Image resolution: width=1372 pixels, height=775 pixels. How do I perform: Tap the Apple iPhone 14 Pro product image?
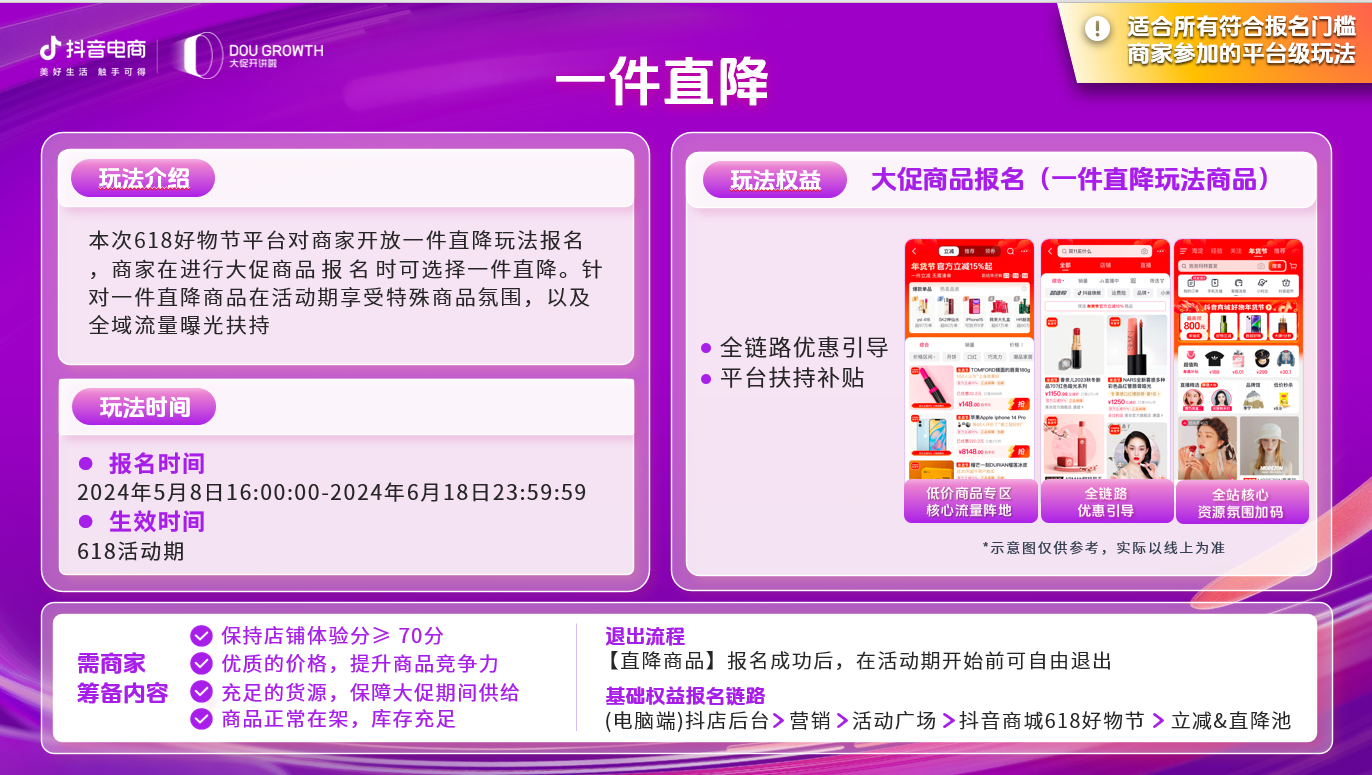[931, 435]
